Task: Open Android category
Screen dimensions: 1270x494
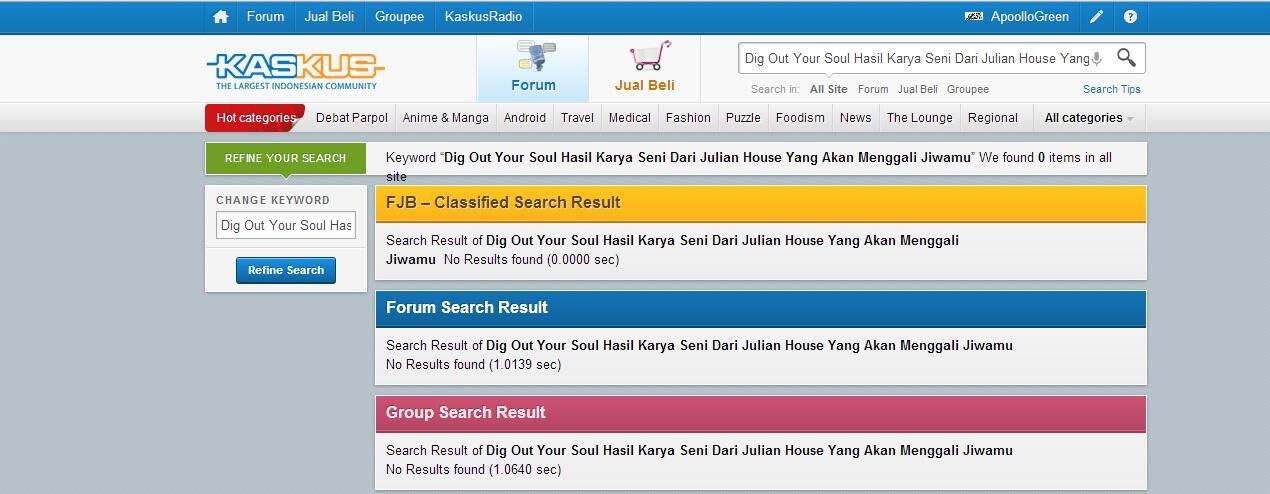Action: pos(525,118)
